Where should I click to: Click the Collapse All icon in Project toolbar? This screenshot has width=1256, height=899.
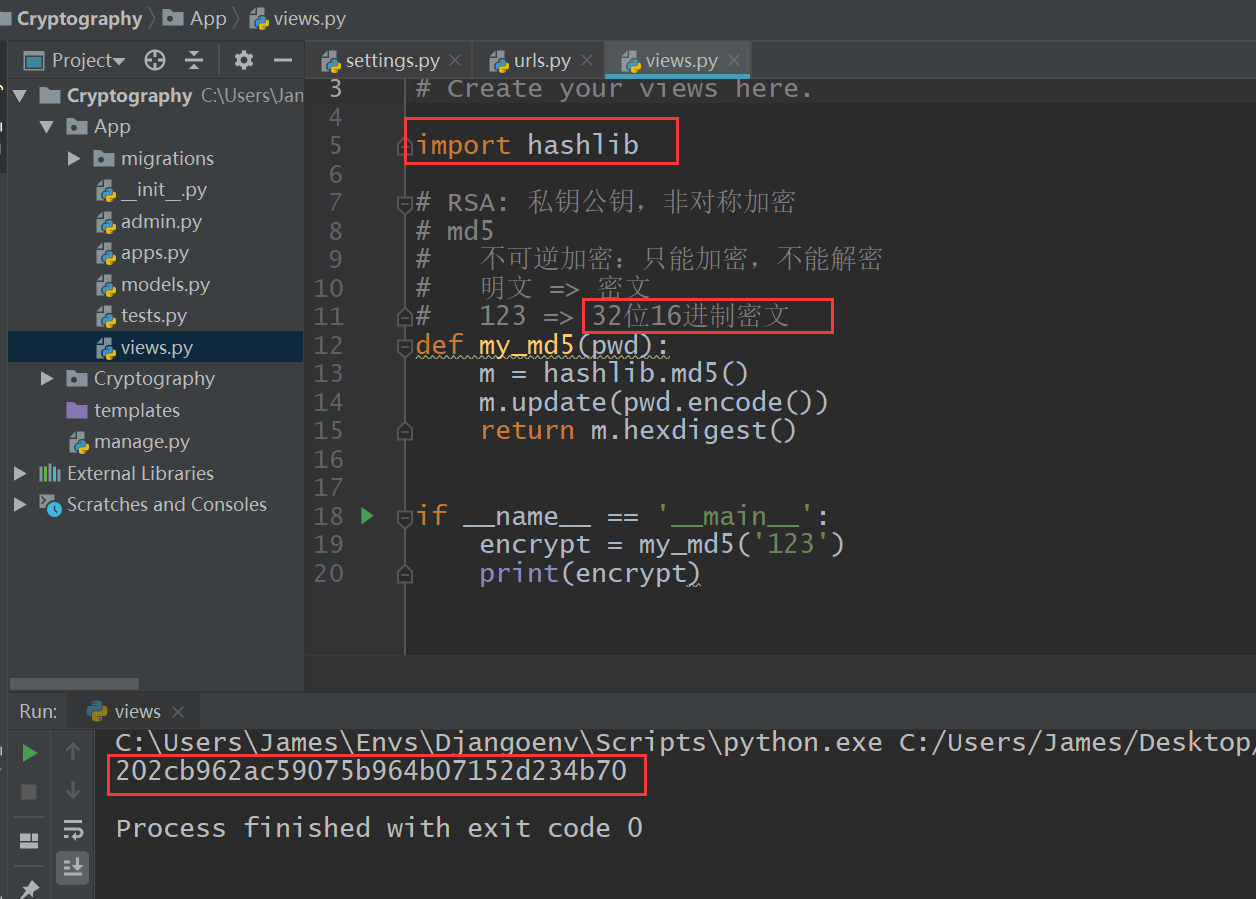pos(194,61)
